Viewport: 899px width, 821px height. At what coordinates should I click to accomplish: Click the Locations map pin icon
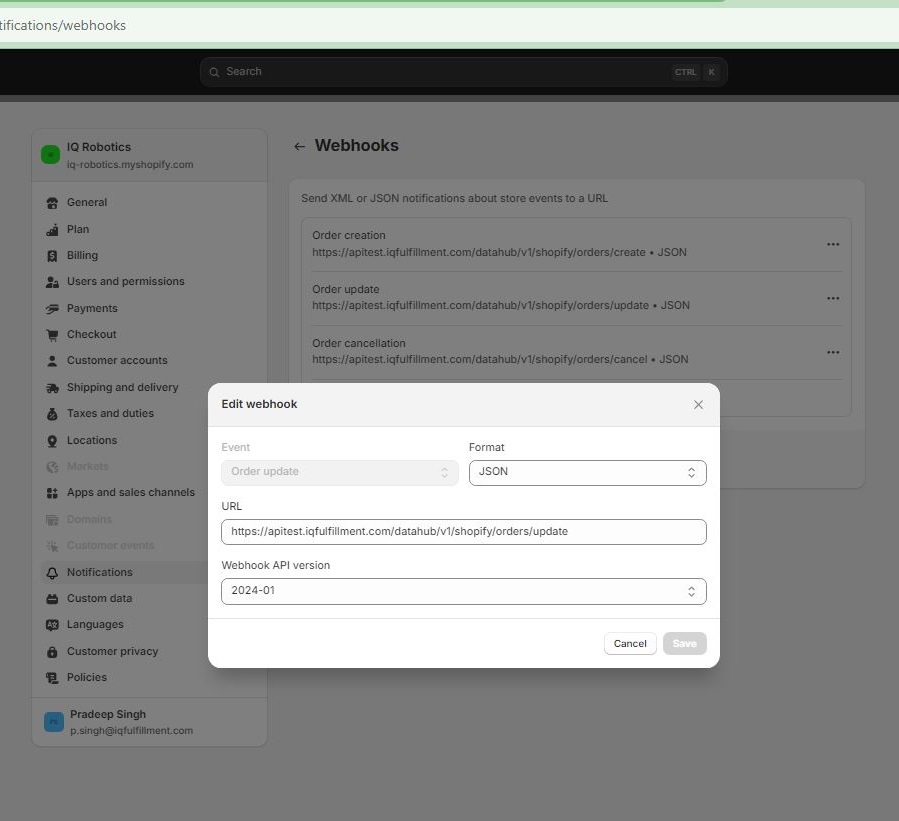click(52, 440)
